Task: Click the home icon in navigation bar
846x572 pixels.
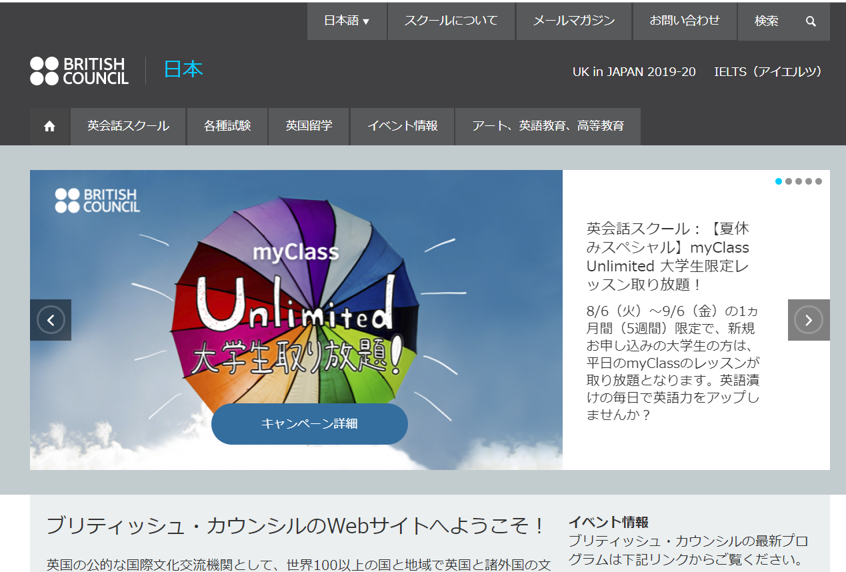Action: coord(50,126)
